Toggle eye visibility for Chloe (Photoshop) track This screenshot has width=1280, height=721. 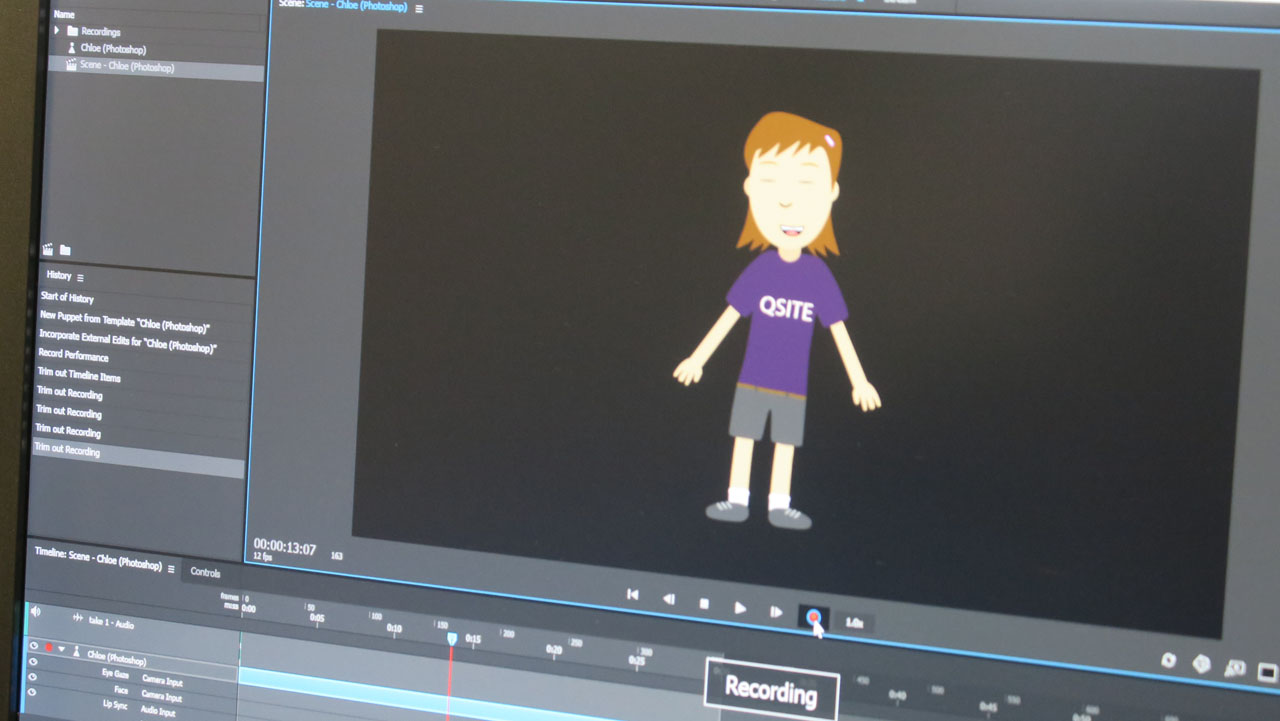[x=33, y=646]
